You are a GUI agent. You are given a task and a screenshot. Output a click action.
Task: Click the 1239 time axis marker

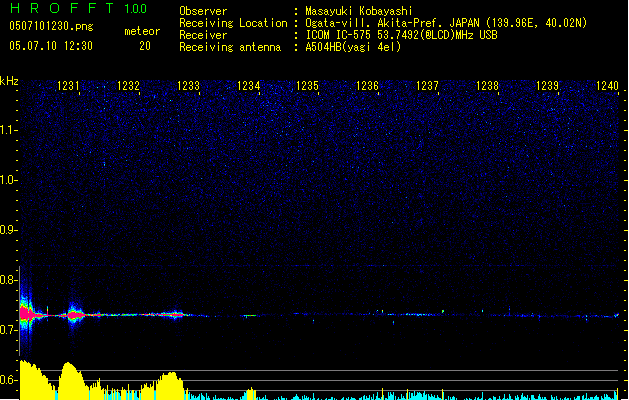[x=547, y=86]
